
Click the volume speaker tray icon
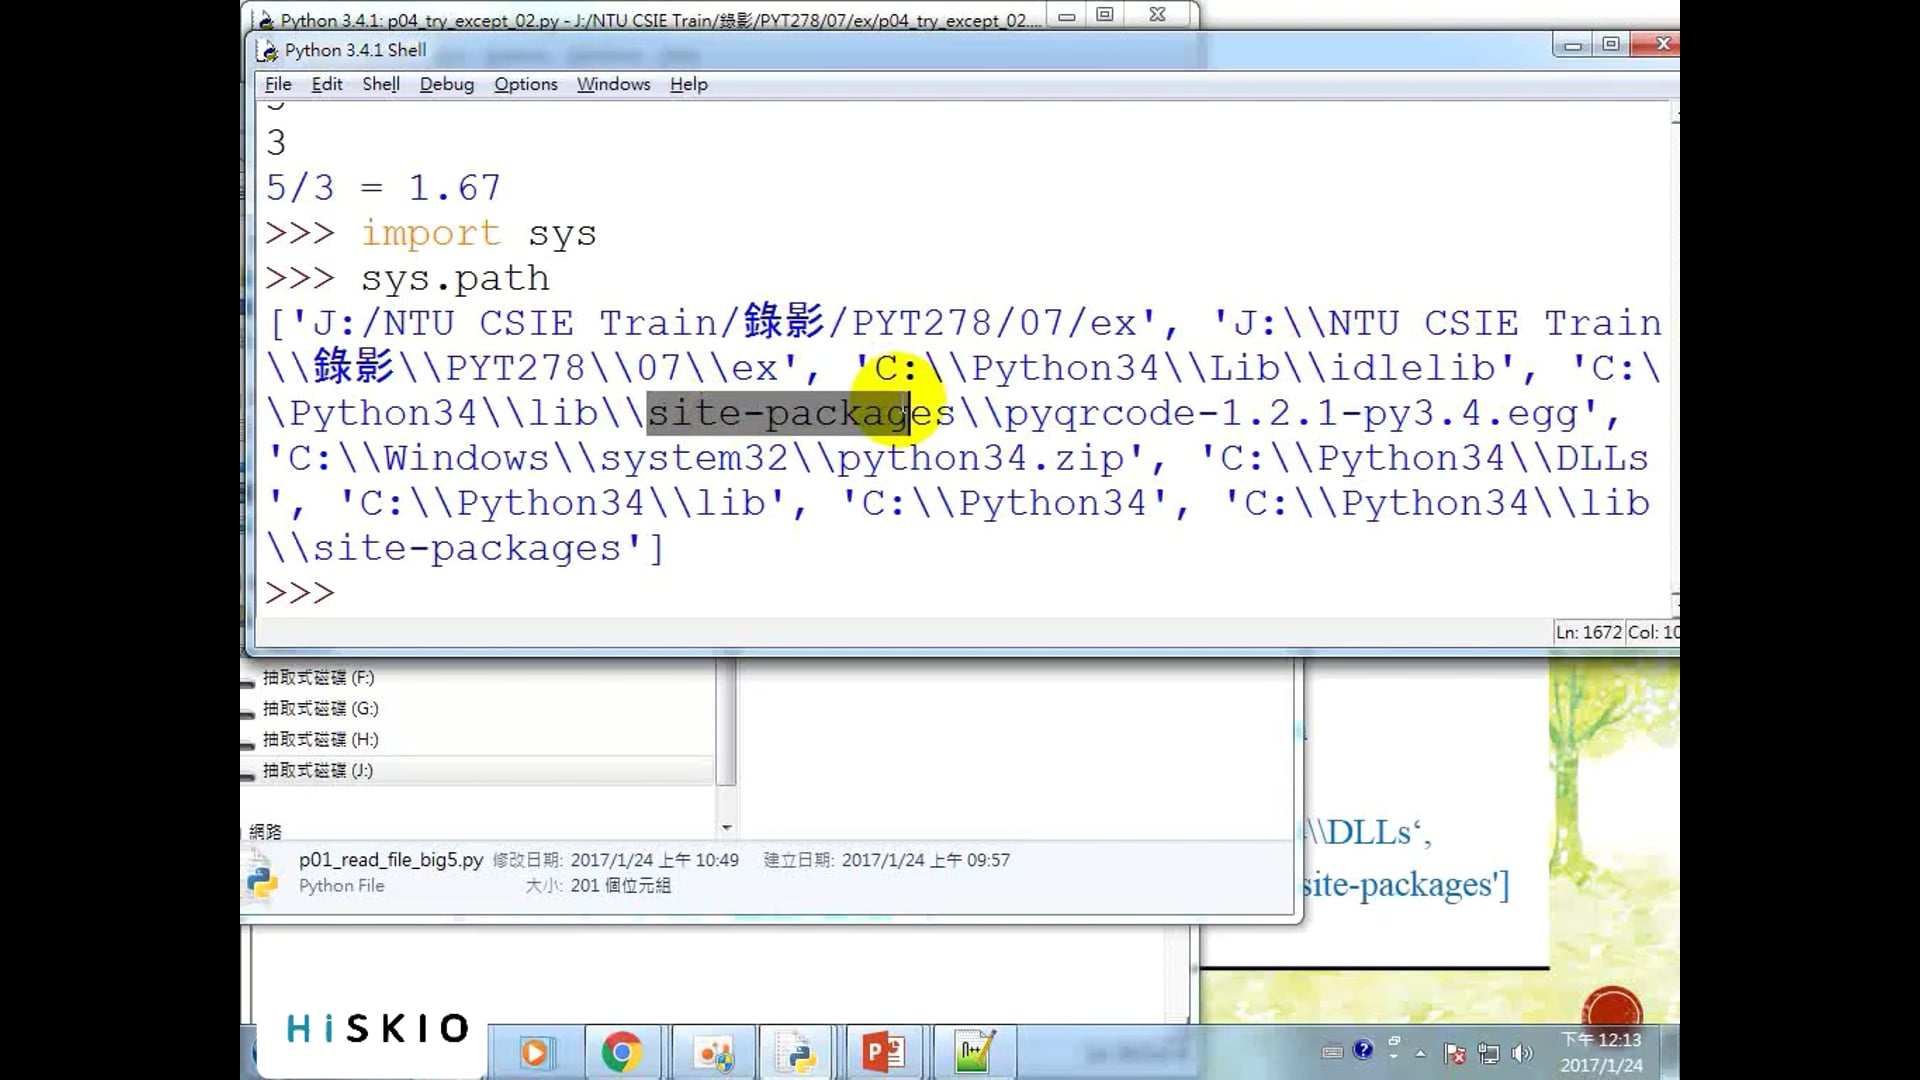pos(1522,1053)
